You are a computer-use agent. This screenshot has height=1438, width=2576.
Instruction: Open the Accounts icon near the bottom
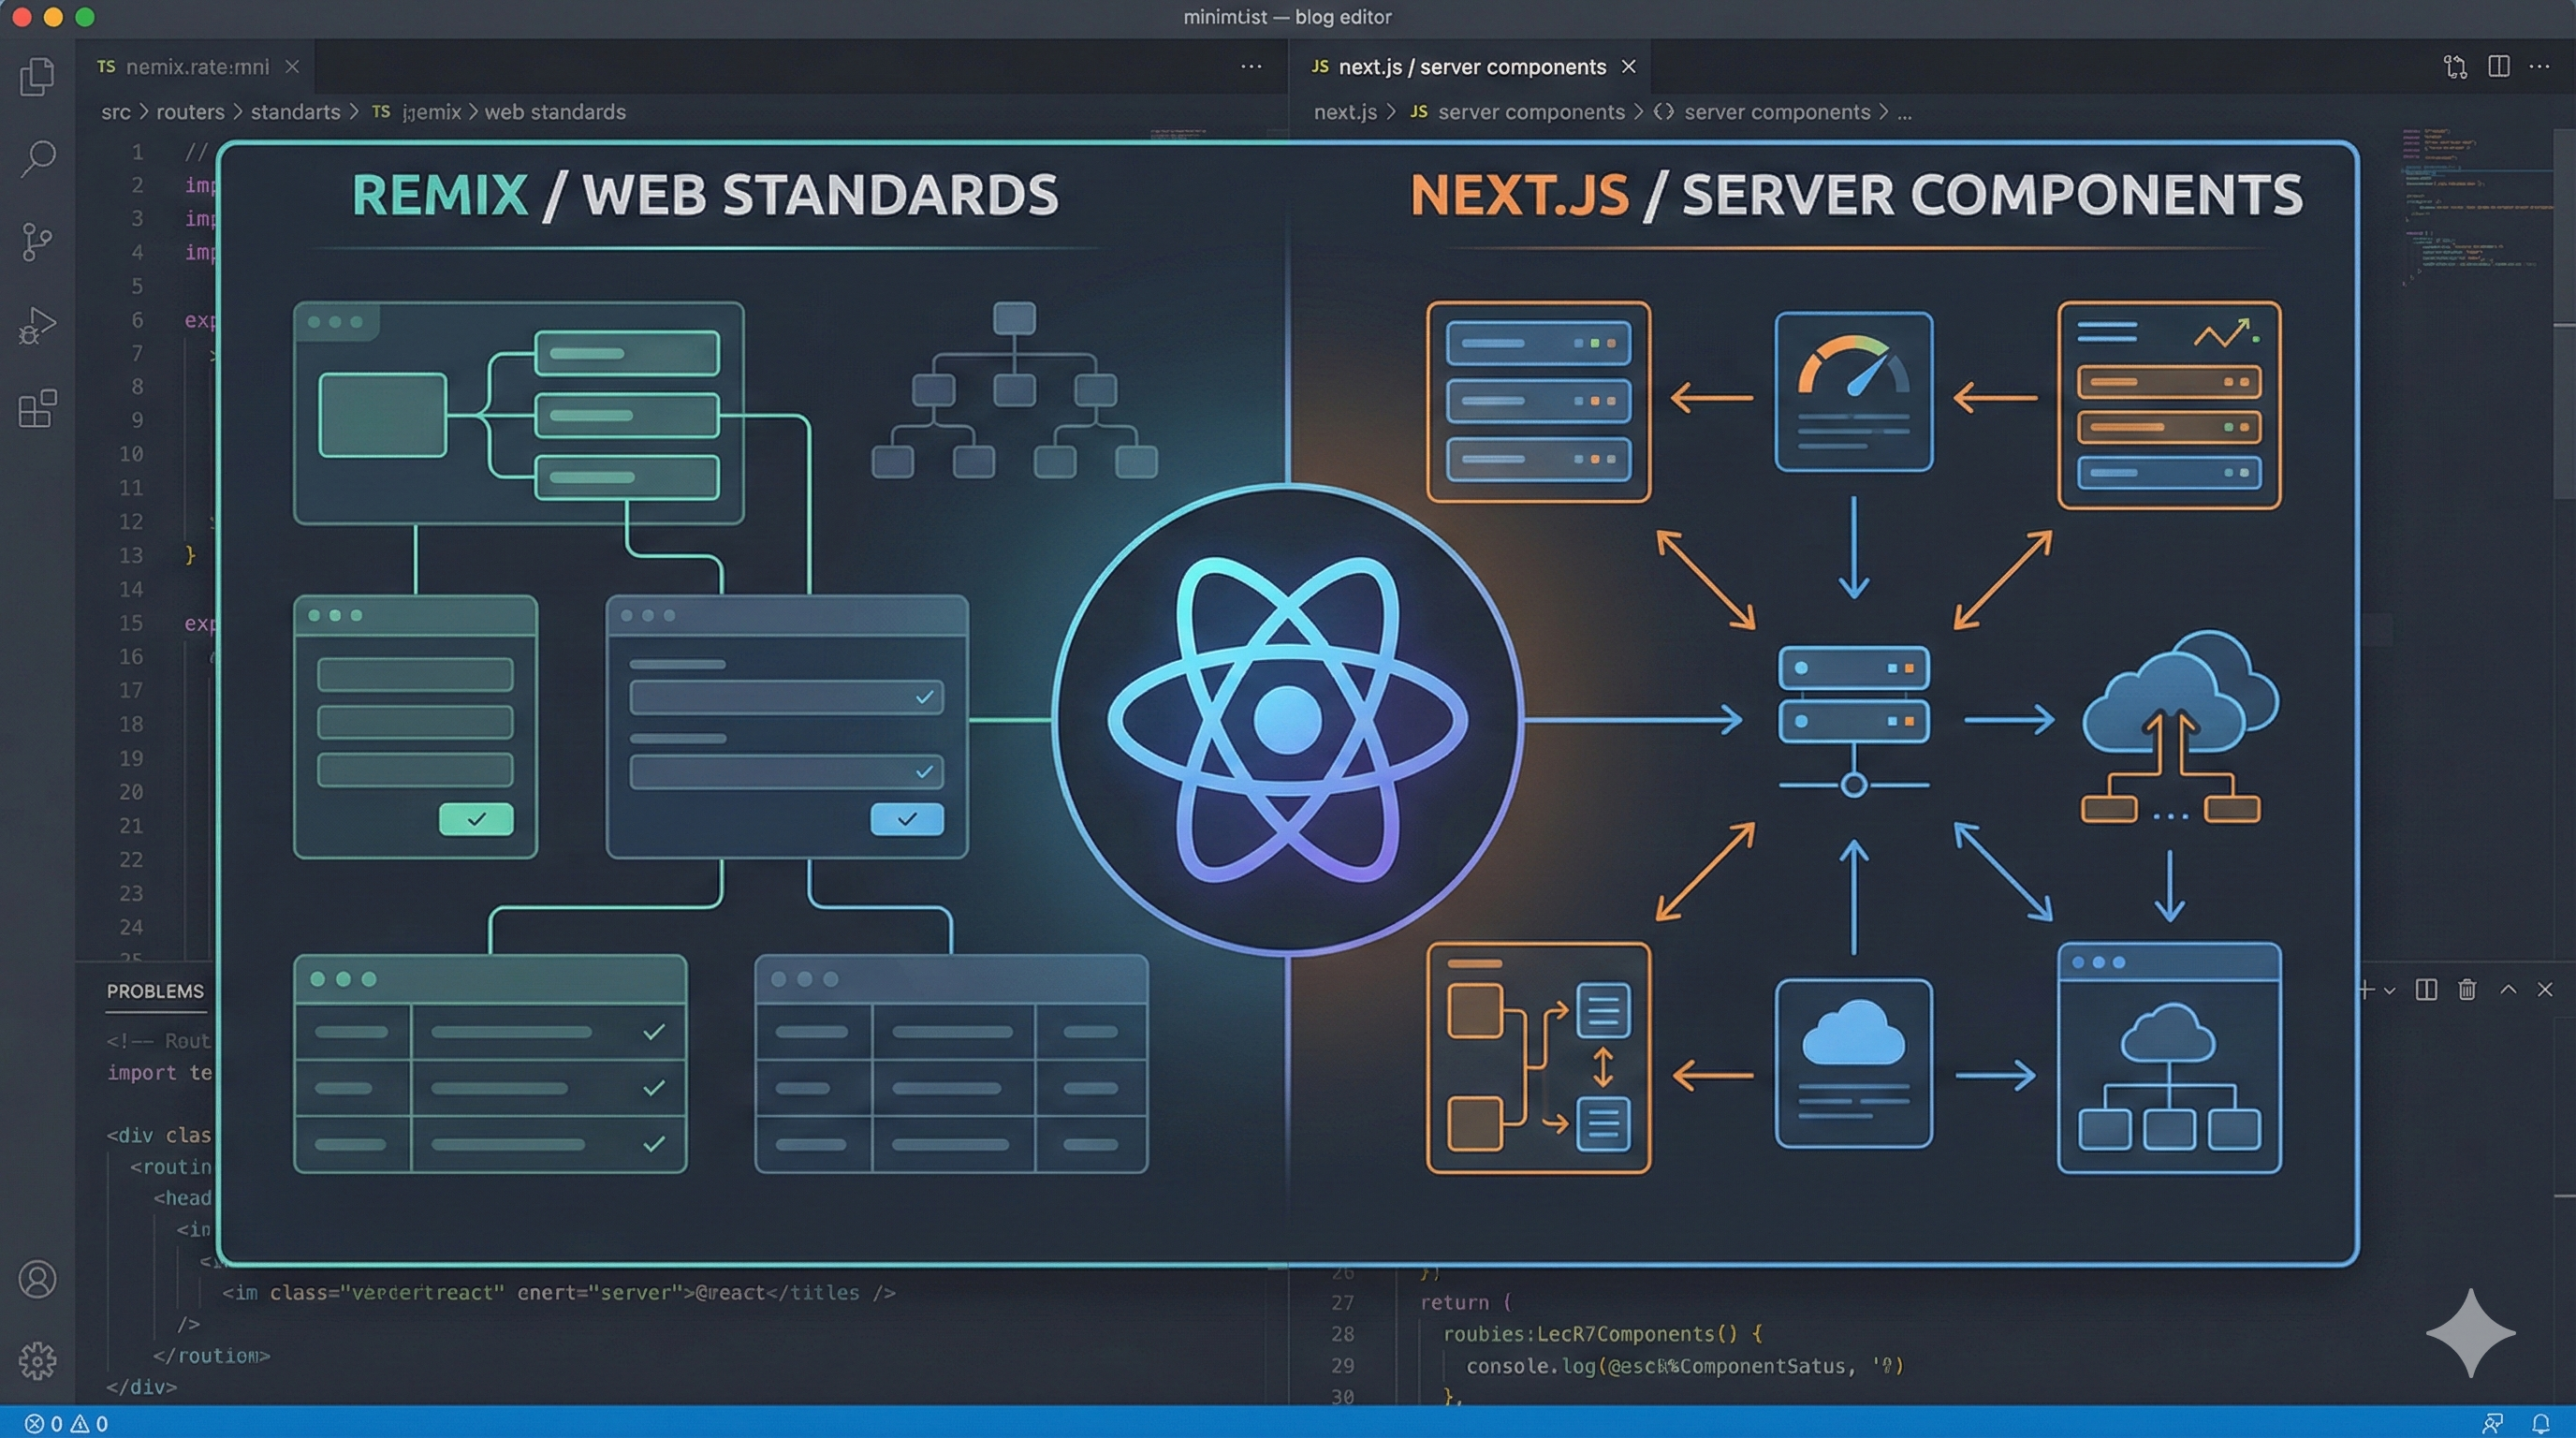point(37,1278)
